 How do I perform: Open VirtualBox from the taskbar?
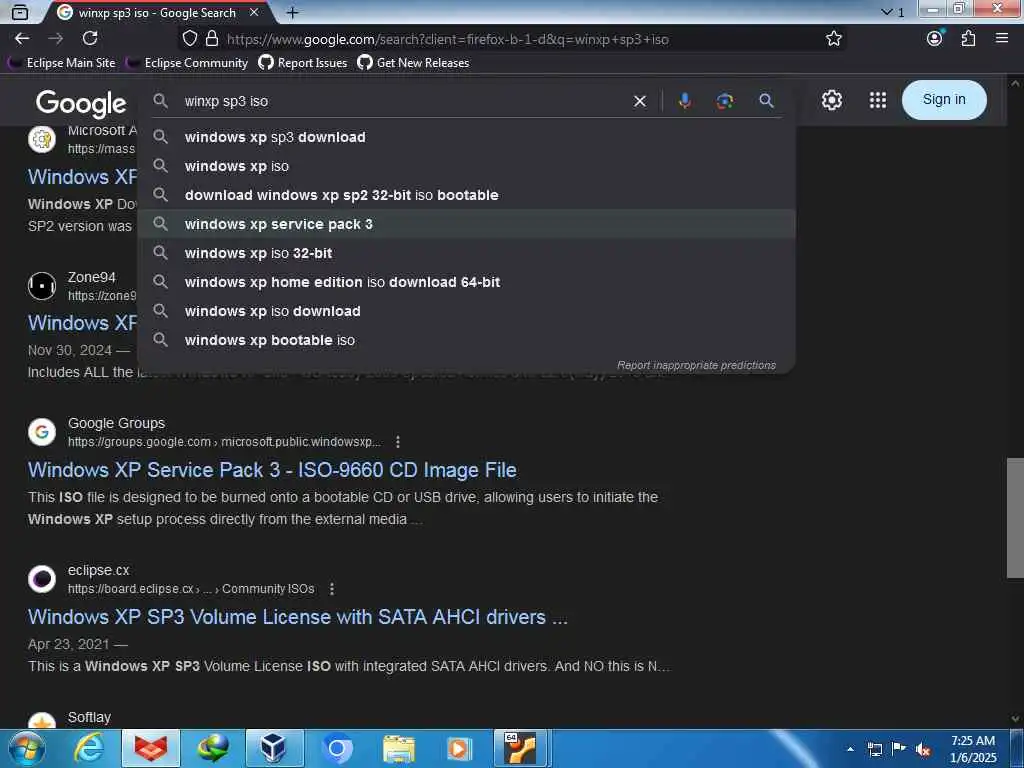coord(274,748)
